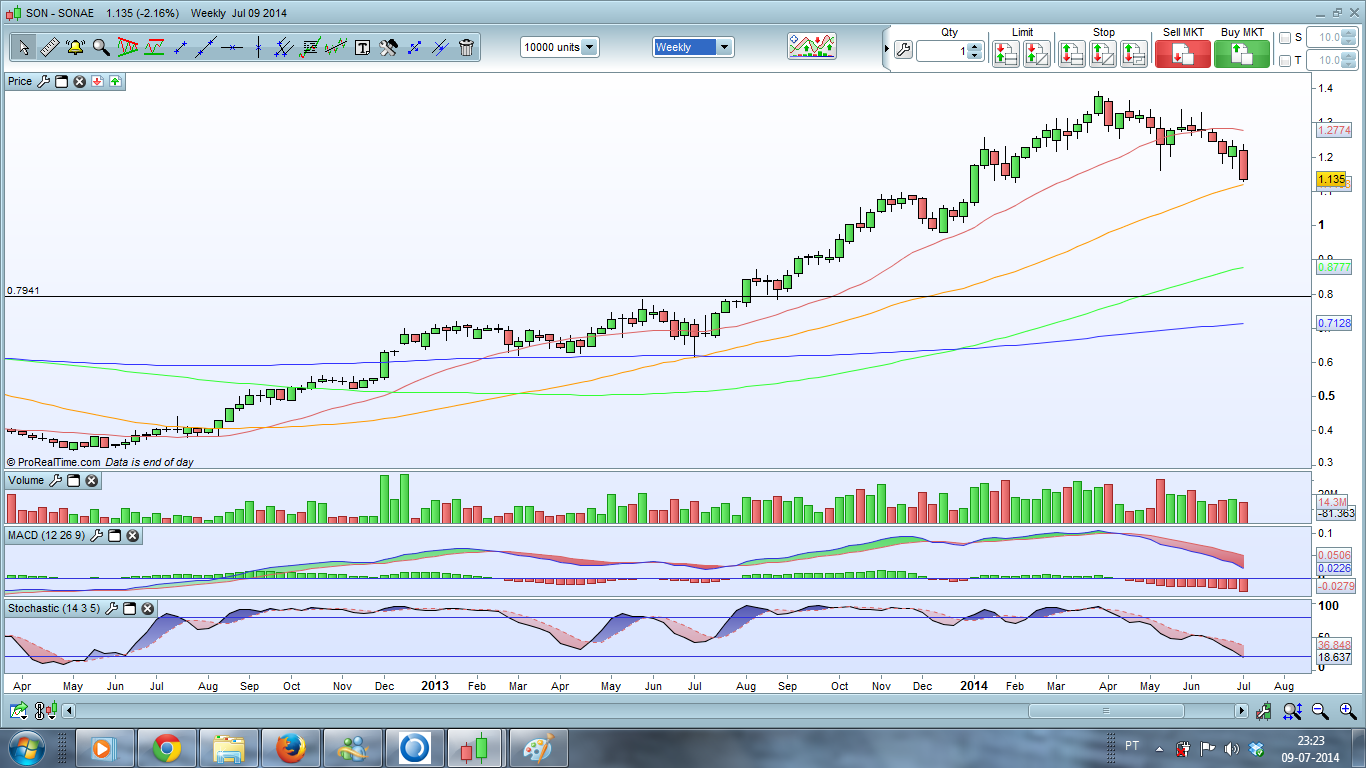Screen dimensions: 1366x768
Task: Collapse the order panel with arrow expander
Action: pos(886,49)
